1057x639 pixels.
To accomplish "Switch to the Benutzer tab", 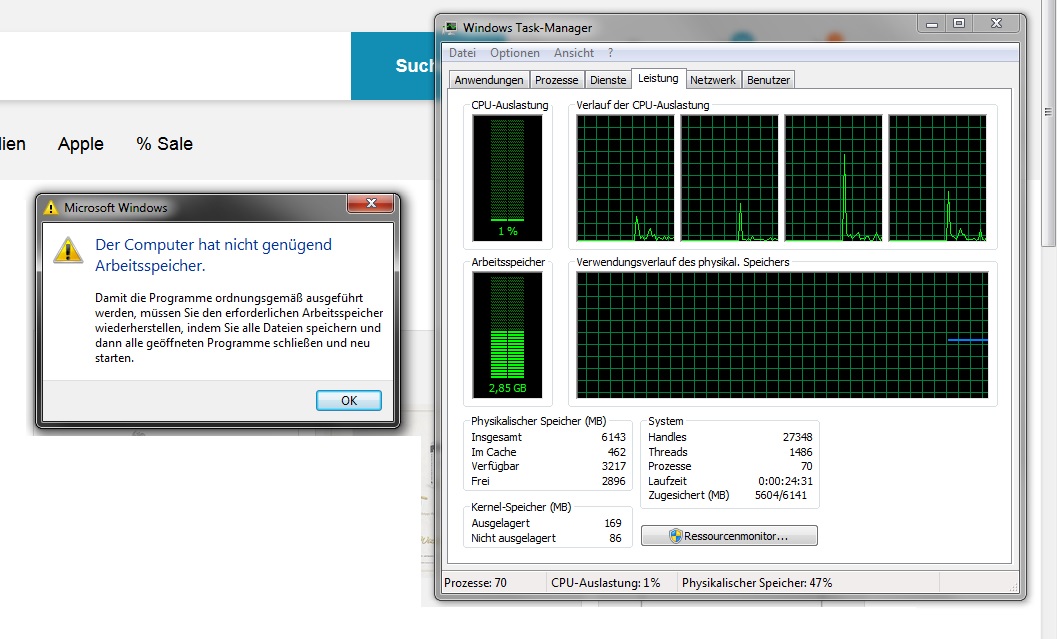I will click(x=768, y=80).
